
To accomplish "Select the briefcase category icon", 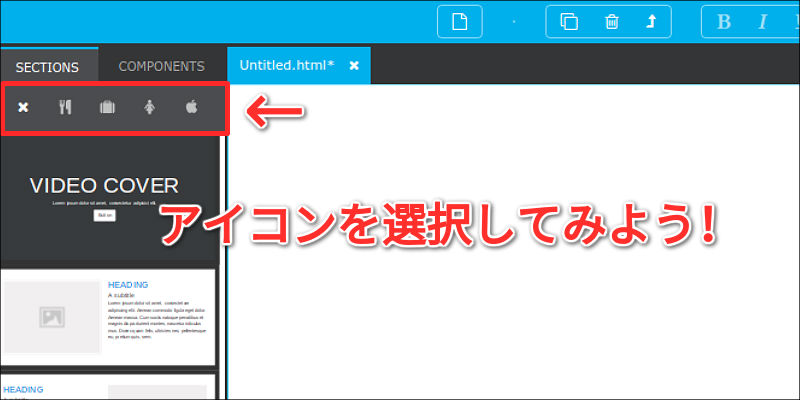I will click(x=107, y=107).
